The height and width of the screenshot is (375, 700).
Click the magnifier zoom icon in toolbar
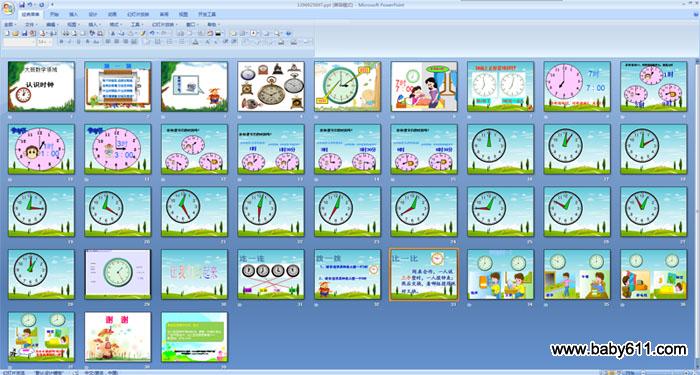pyautogui.click(x=277, y=33)
